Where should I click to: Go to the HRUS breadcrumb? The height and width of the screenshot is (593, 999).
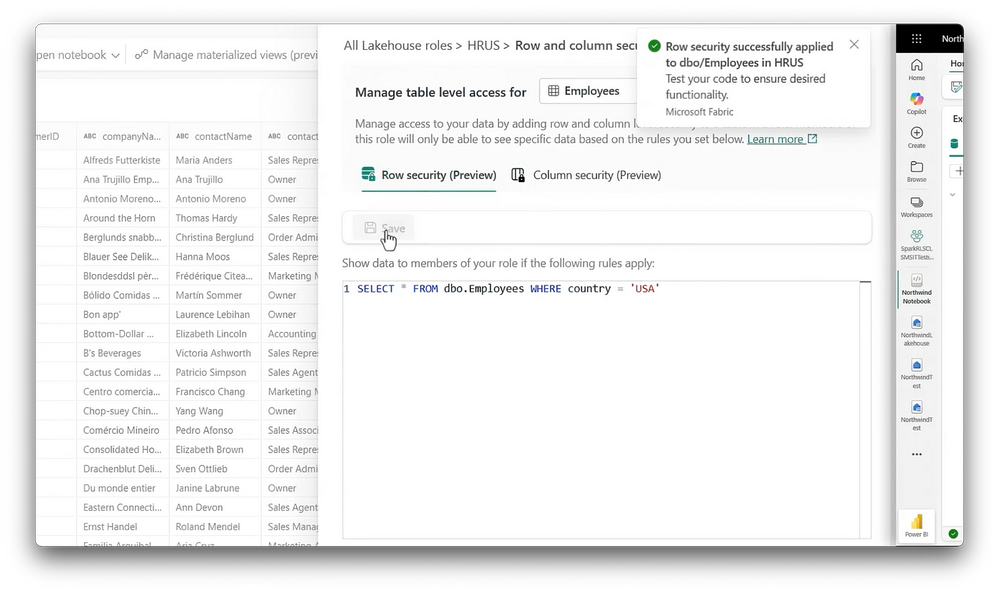(483, 45)
